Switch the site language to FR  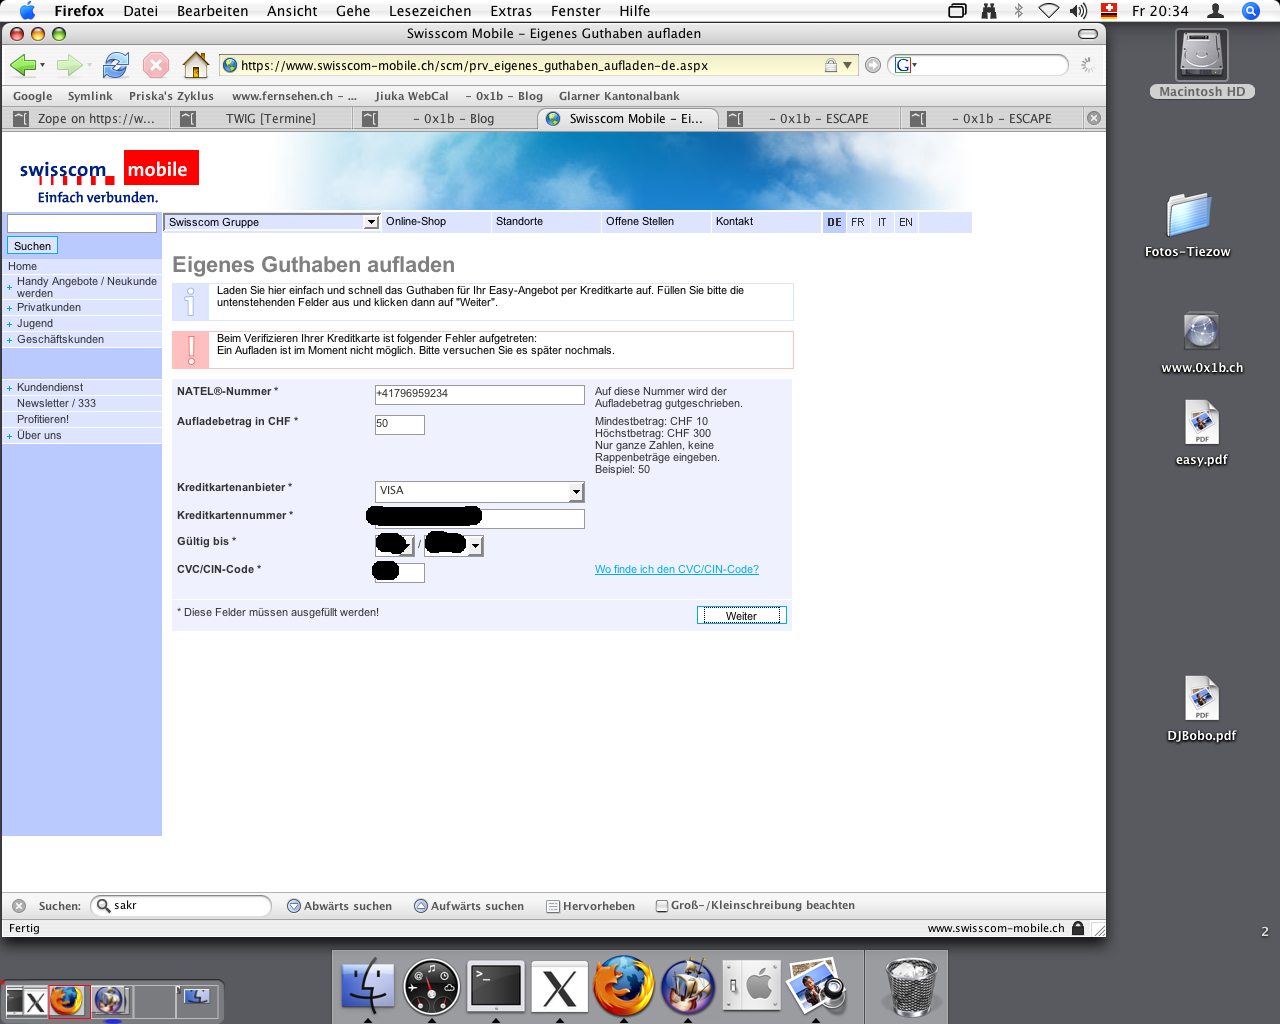coord(857,222)
